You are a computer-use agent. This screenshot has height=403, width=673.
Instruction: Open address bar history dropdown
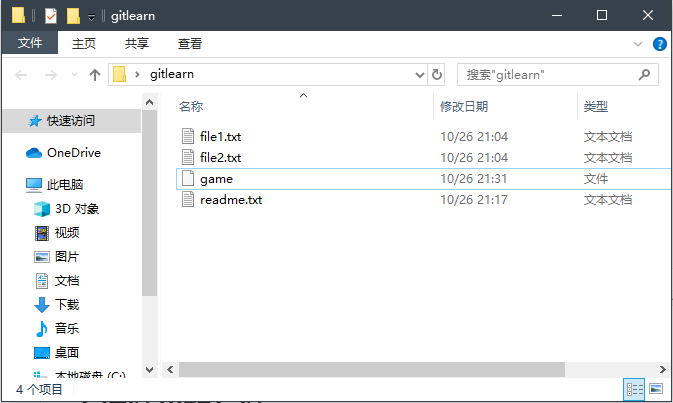[x=421, y=75]
